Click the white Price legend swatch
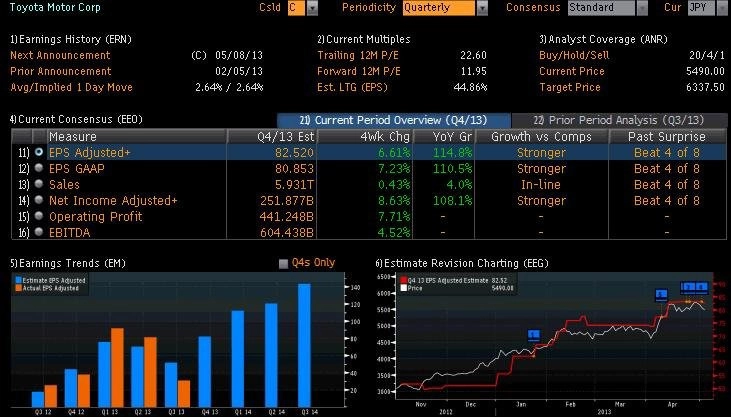This screenshot has height=417, width=731. (x=404, y=288)
